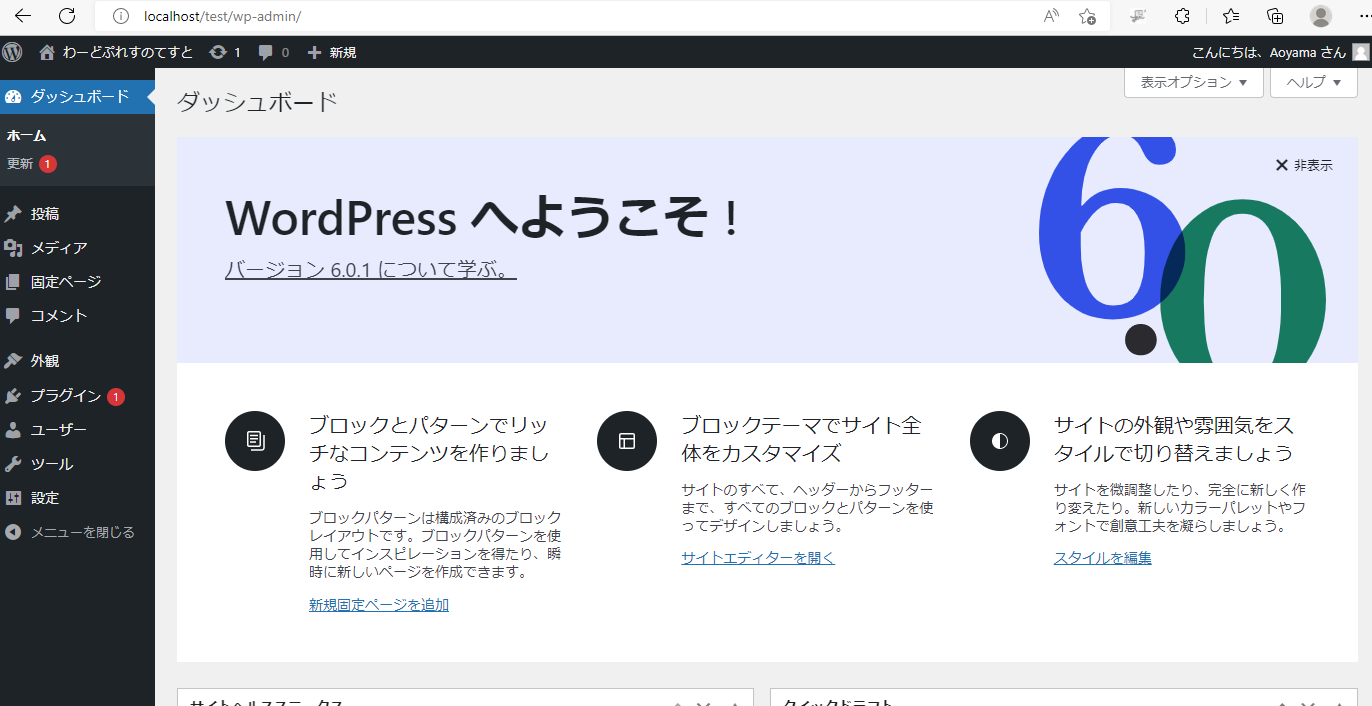Viewport: 1372px width, 706px height.
Task: Click the read aloud icon in address bar
Action: click(x=1051, y=16)
